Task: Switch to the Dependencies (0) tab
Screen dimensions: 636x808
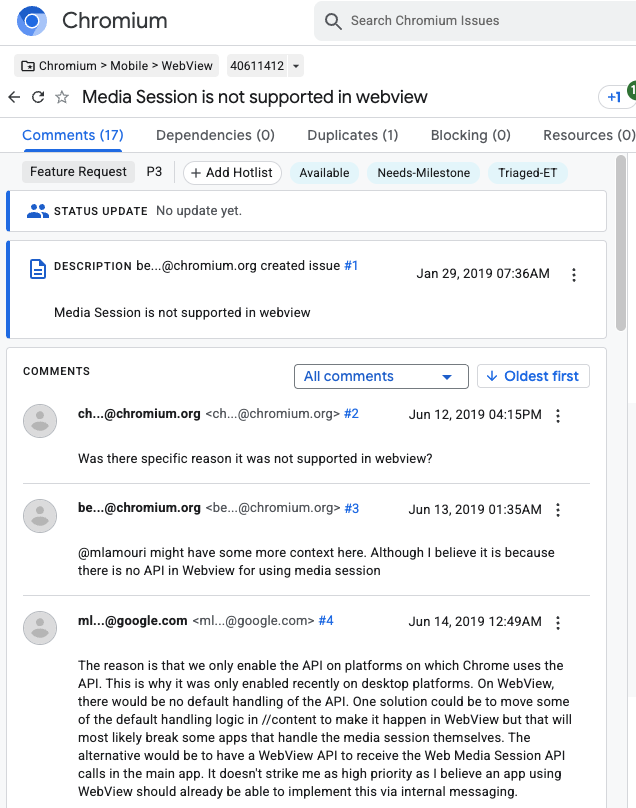Action: click(215, 135)
